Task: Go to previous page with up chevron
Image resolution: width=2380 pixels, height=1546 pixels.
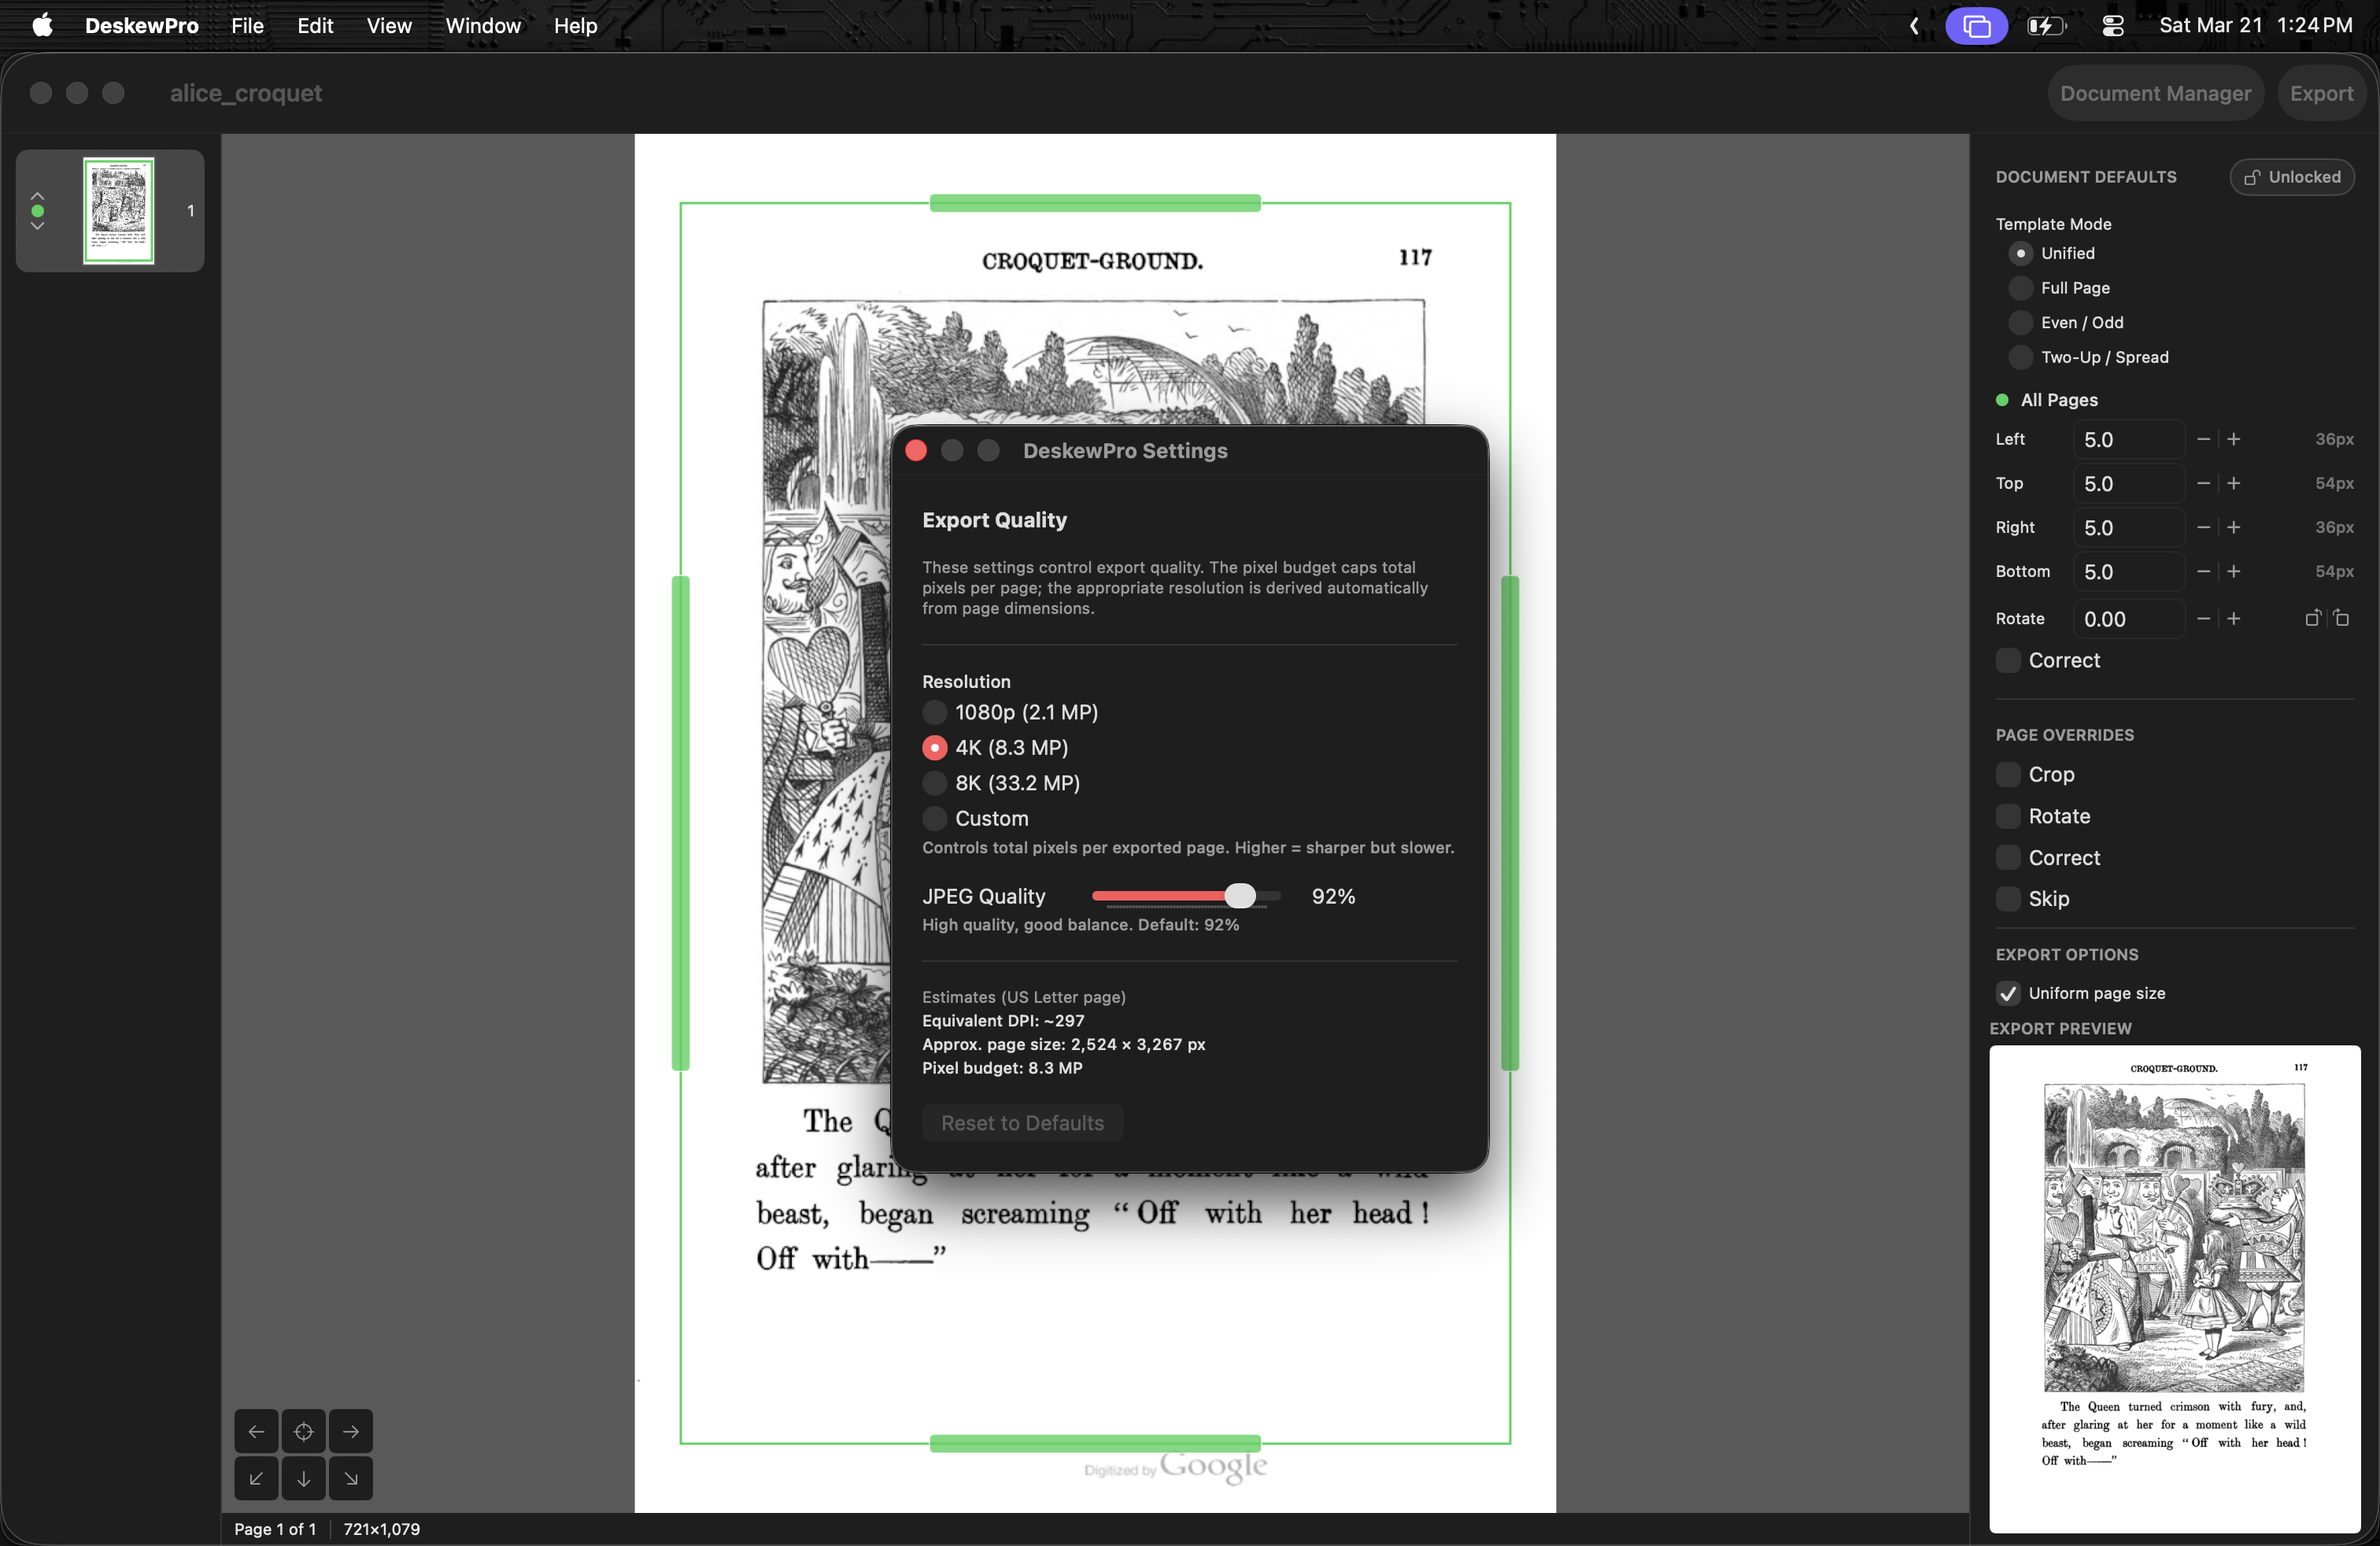Action: coord(37,196)
